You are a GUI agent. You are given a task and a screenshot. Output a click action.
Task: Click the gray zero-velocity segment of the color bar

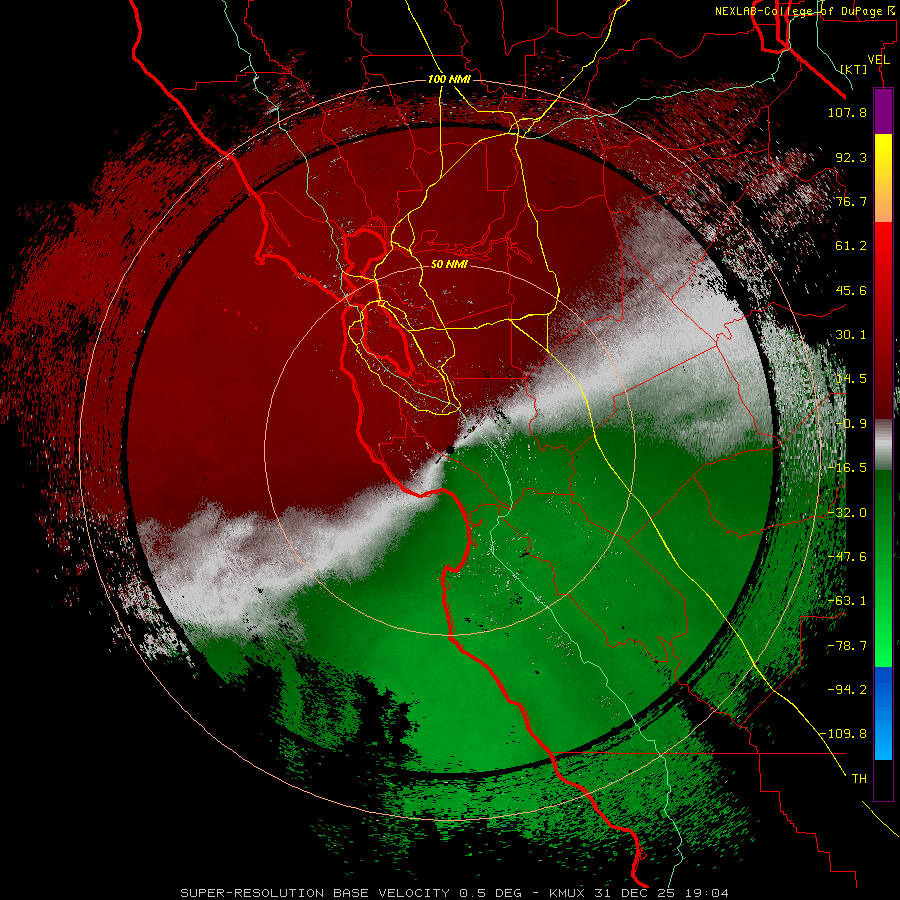883,445
